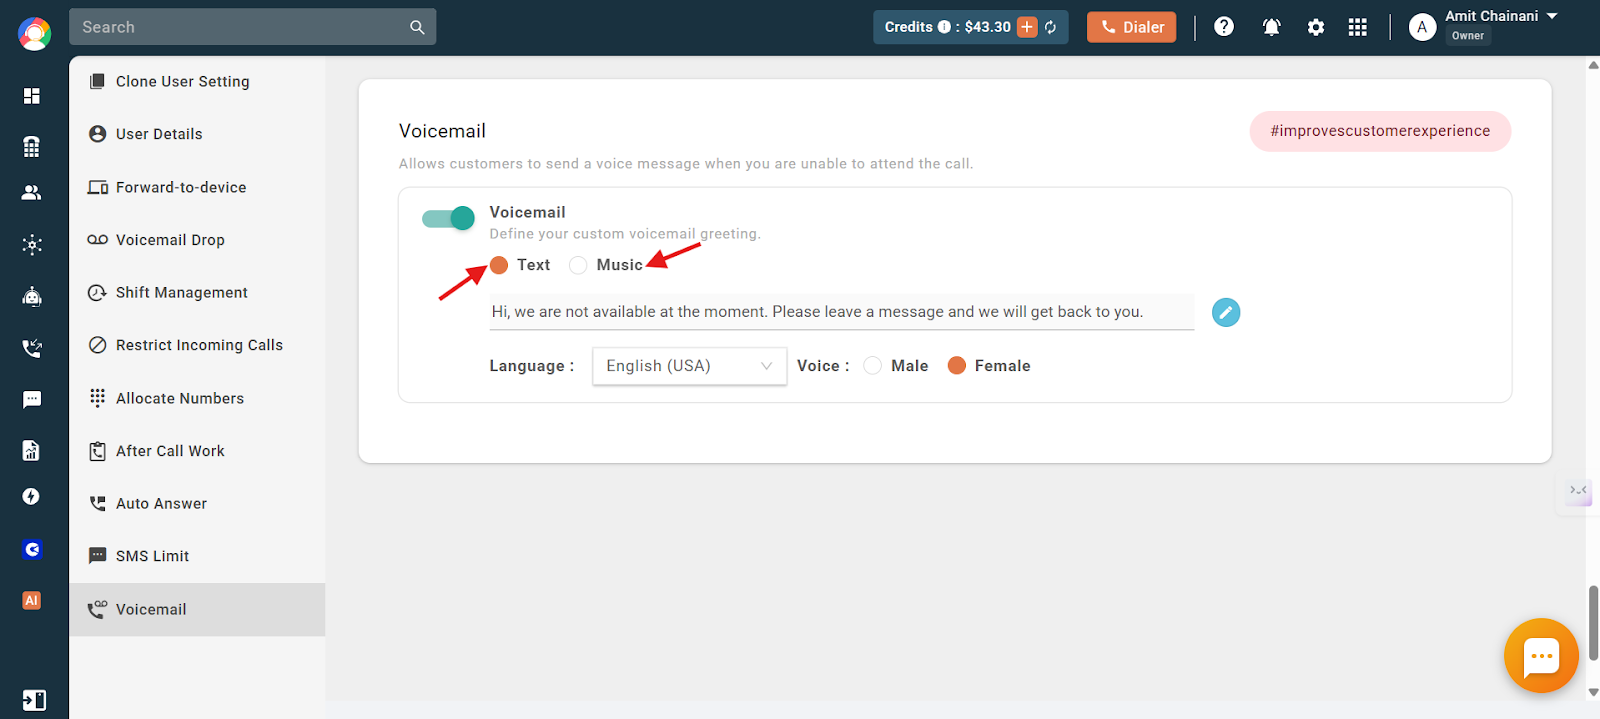Click the #improvescustomerexperience tag
1600x719 pixels.
(1380, 131)
